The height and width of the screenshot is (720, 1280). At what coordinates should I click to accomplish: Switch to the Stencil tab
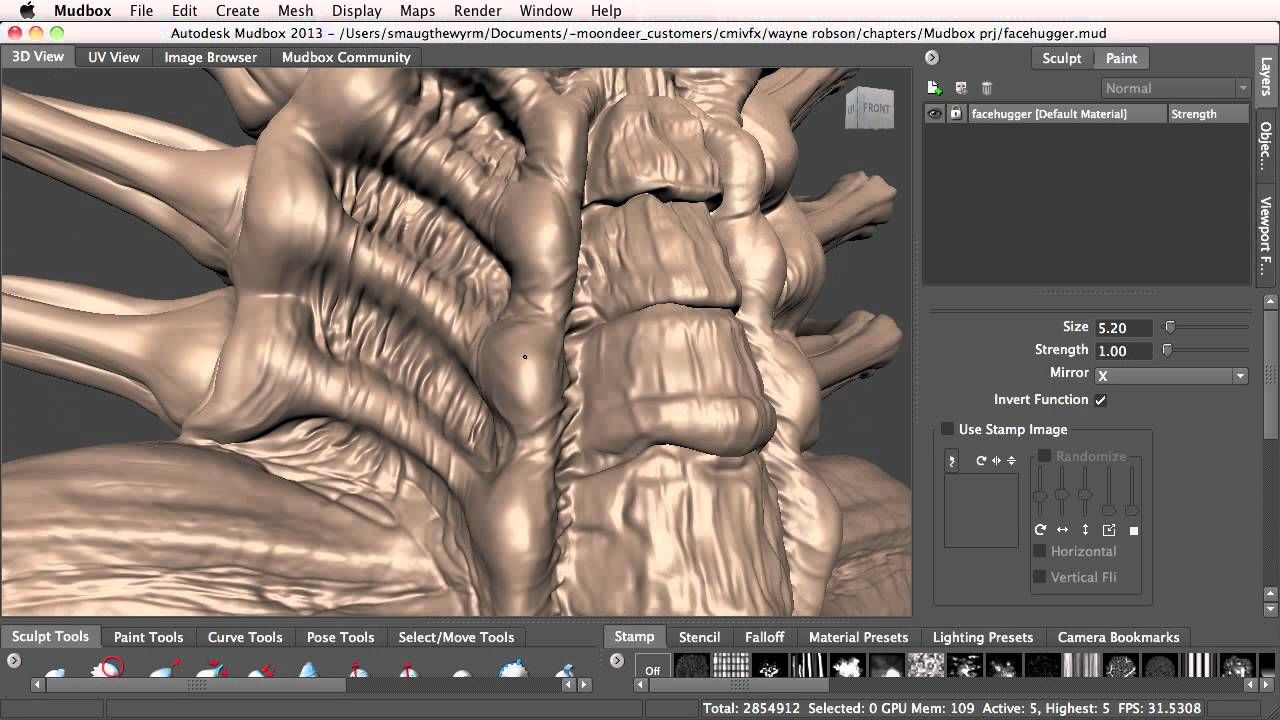click(699, 637)
